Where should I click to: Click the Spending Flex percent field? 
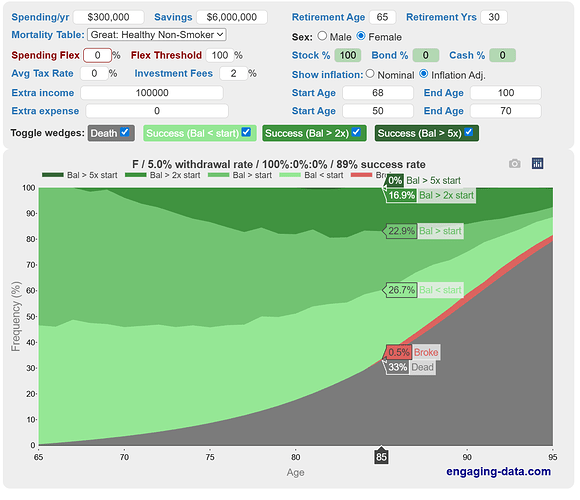tap(97, 55)
